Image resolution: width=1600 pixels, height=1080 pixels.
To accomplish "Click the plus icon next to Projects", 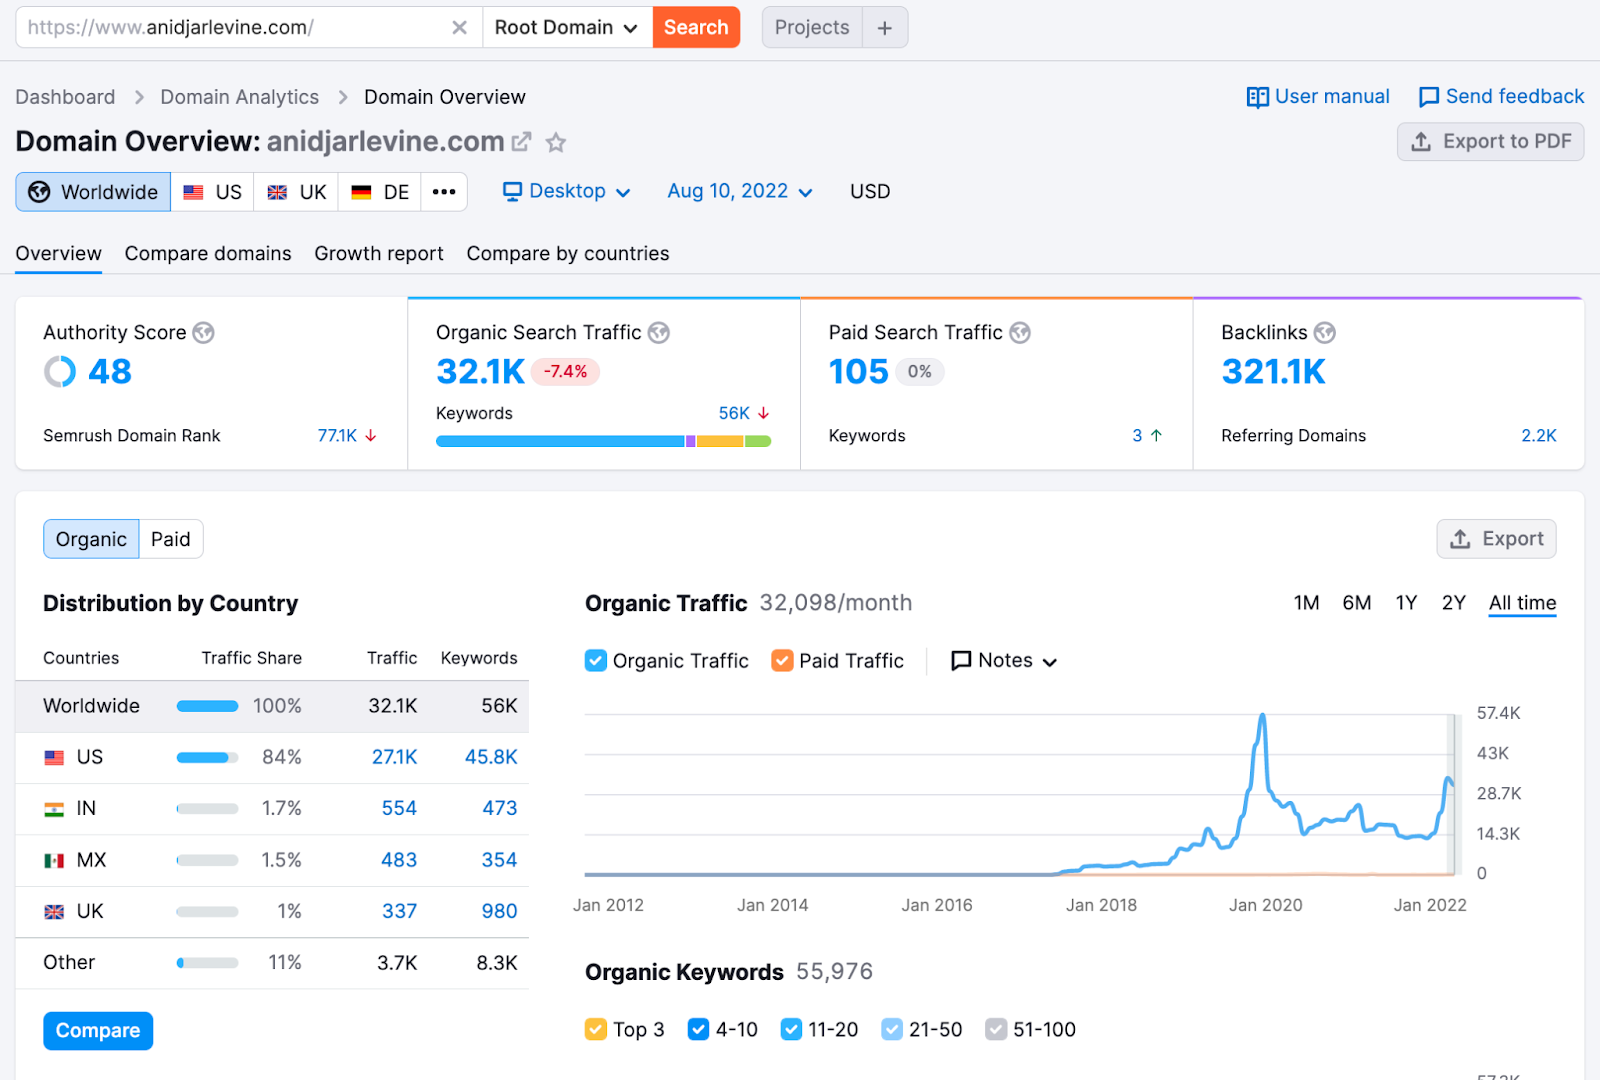I will (x=884, y=28).
